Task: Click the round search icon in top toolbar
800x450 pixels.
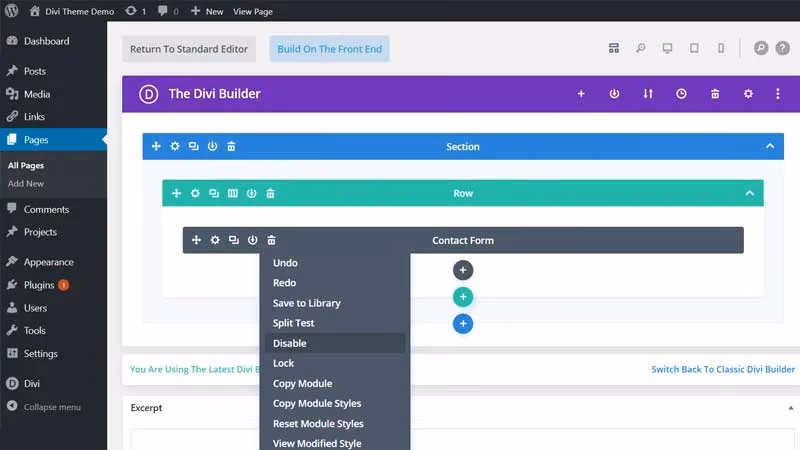Action: pos(761,48)
